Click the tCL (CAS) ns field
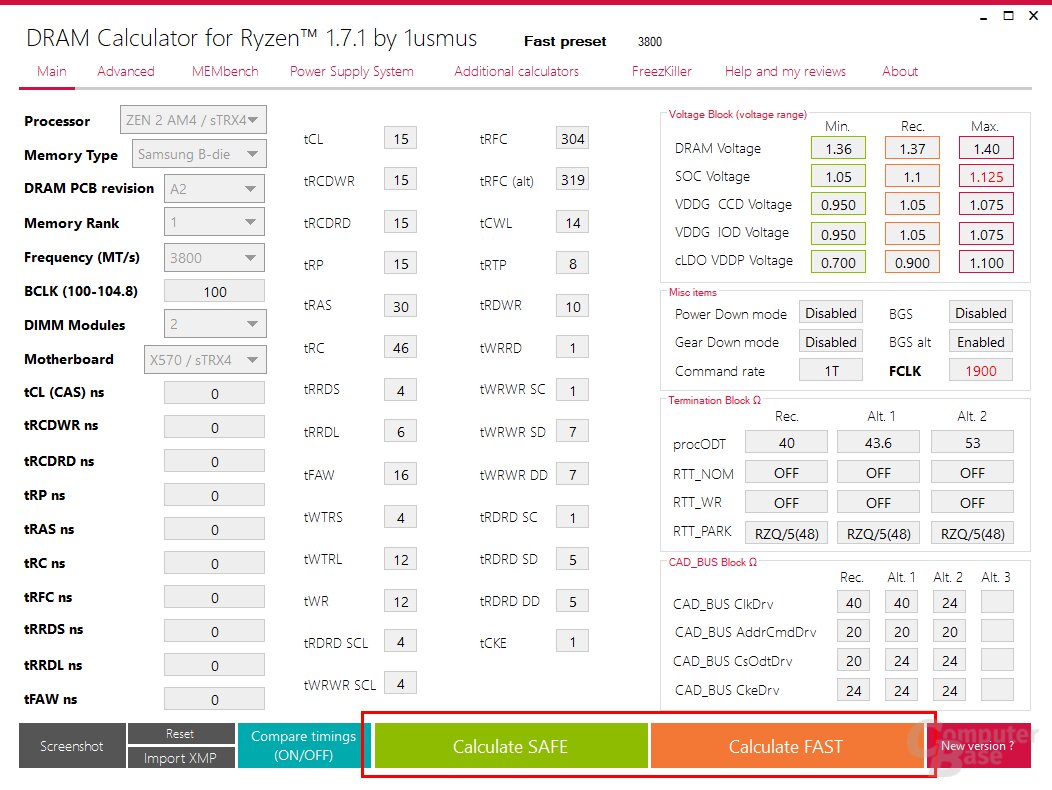The width and height of the screenshot is (1052, 790). (x=215, y=393)
